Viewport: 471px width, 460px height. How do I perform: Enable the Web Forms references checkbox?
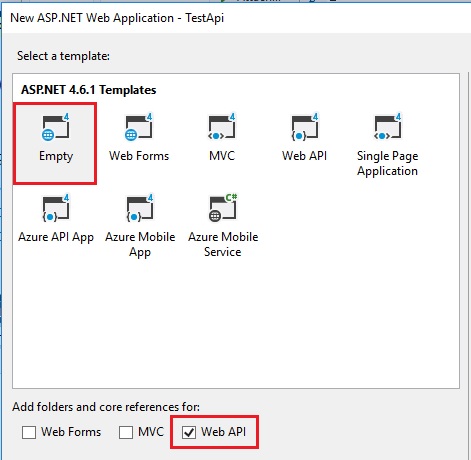(x=29, y=432)
